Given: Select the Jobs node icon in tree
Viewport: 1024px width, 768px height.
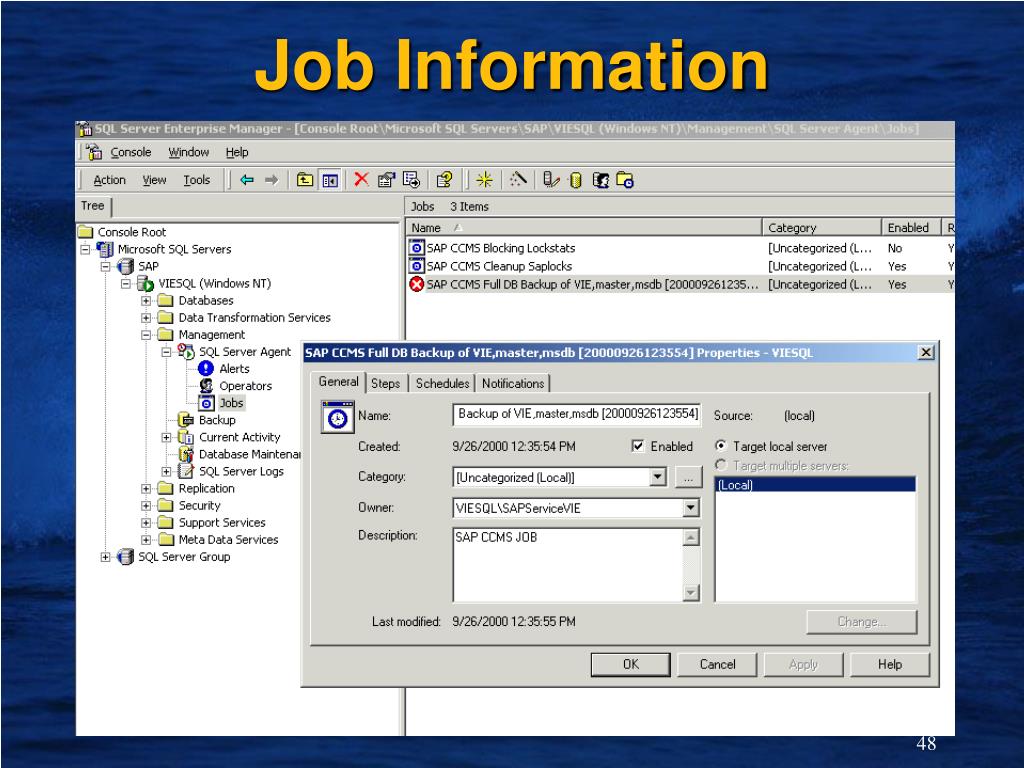Looking at the screenshot, I should [206, 403].
